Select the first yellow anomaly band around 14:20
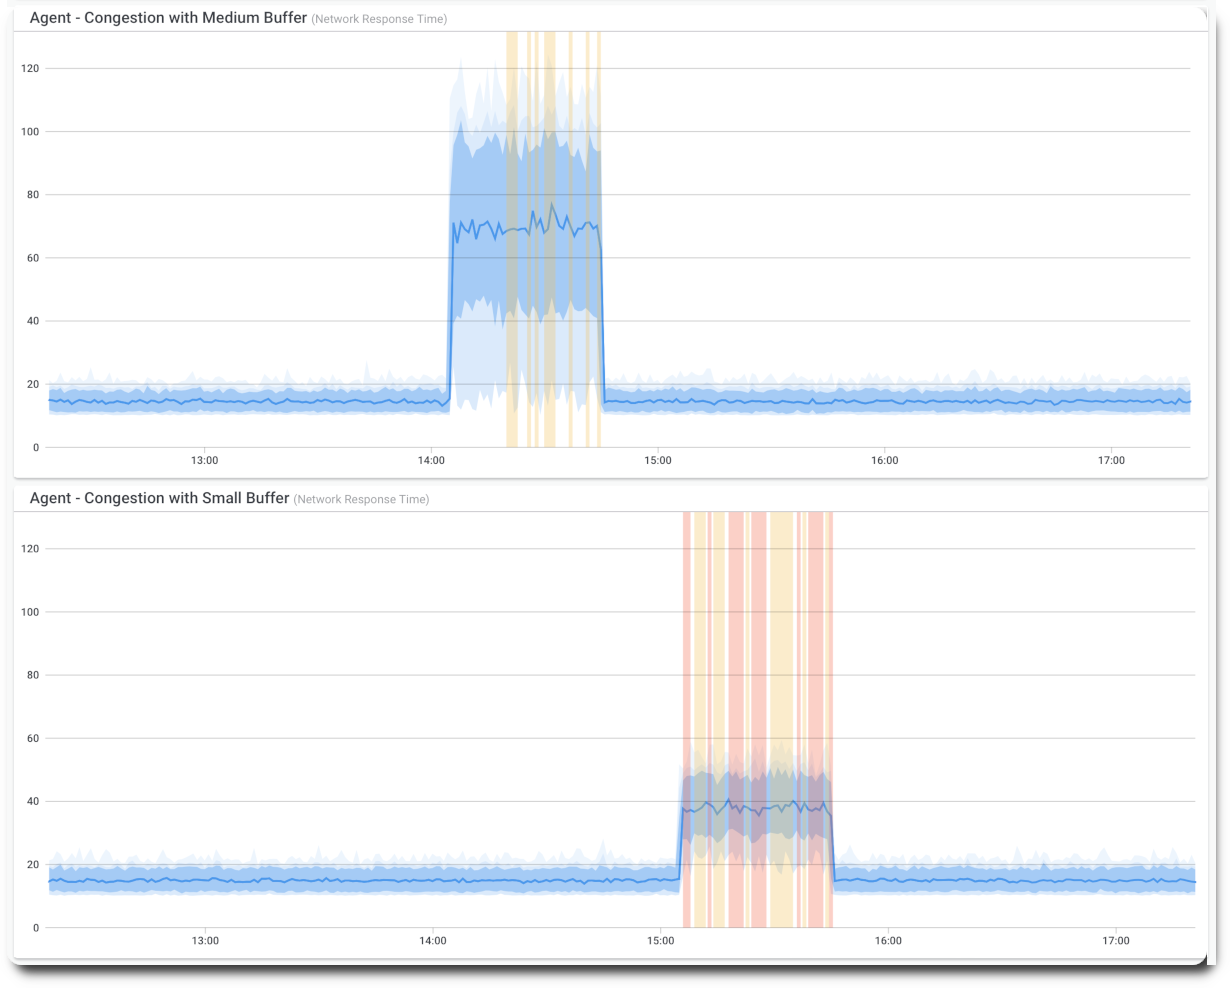The width and height of the screenshot is (1230, 988). [511, 240]
